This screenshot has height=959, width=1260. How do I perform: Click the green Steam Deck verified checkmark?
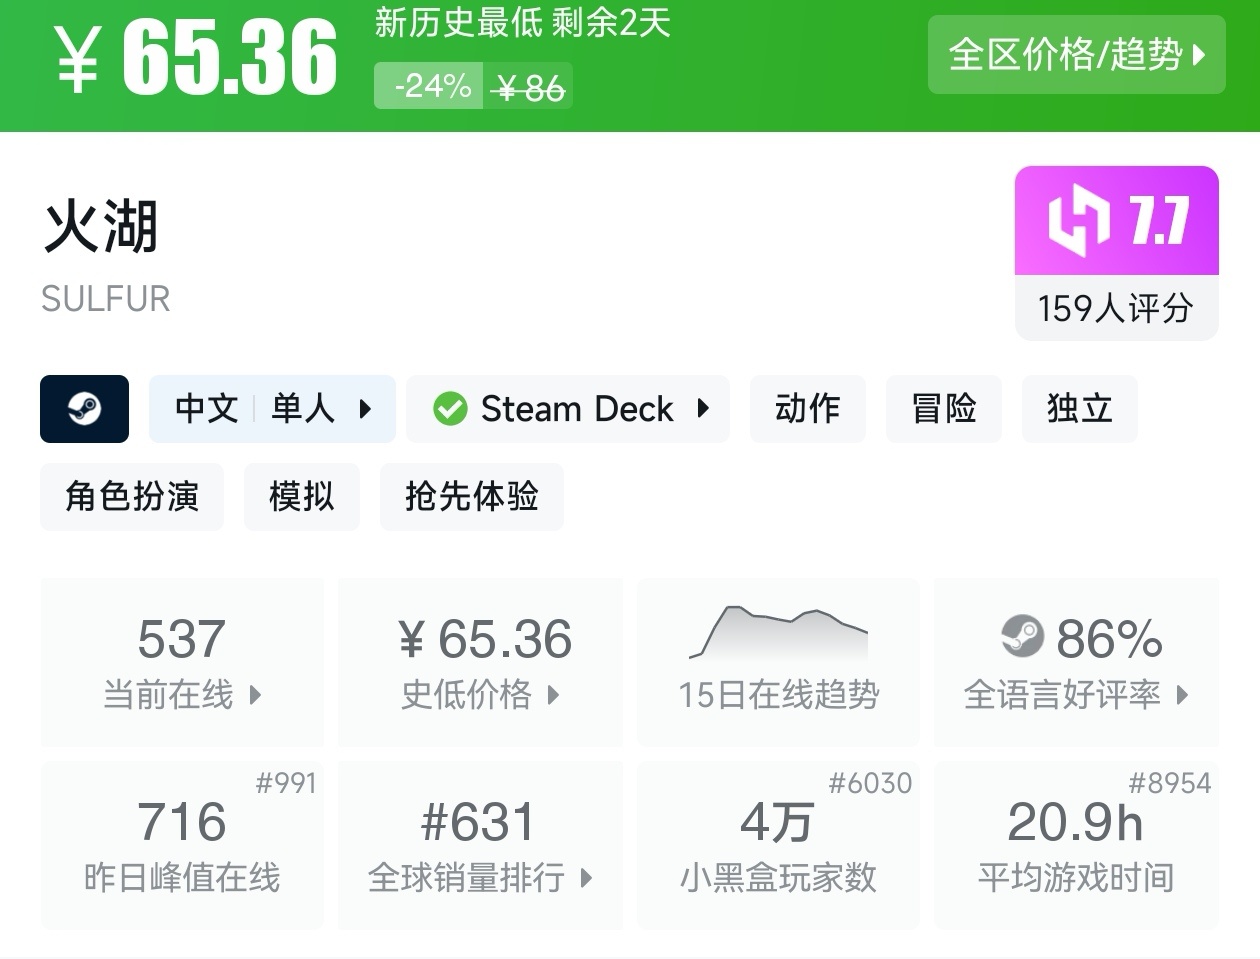click(x=450, y=409)
